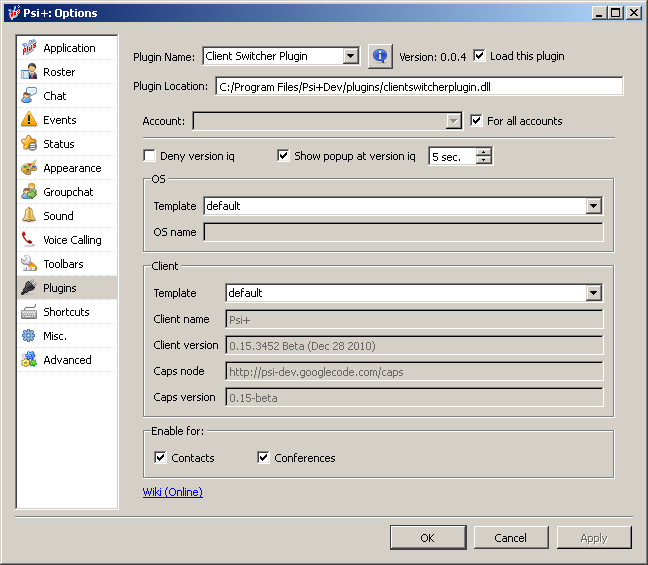648x565 pixels.
Task: Open the Sound bell icon
Action: 29,216
